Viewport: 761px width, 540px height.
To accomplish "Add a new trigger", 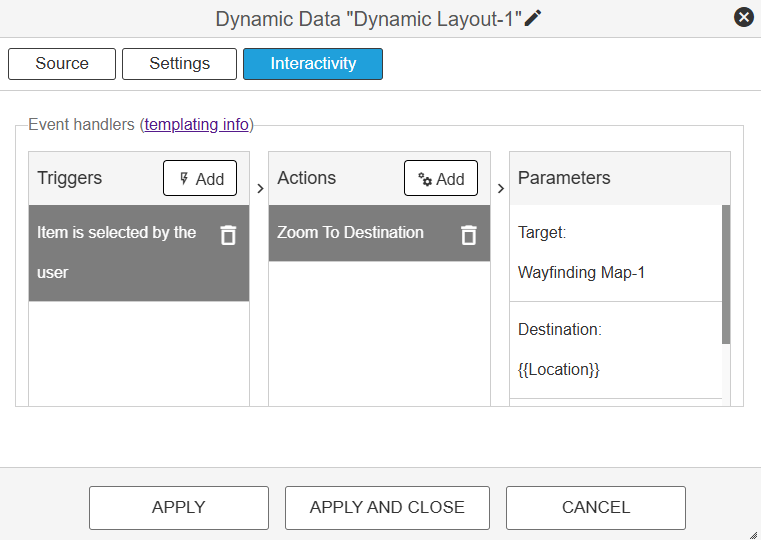I will (x=200, y=179).
